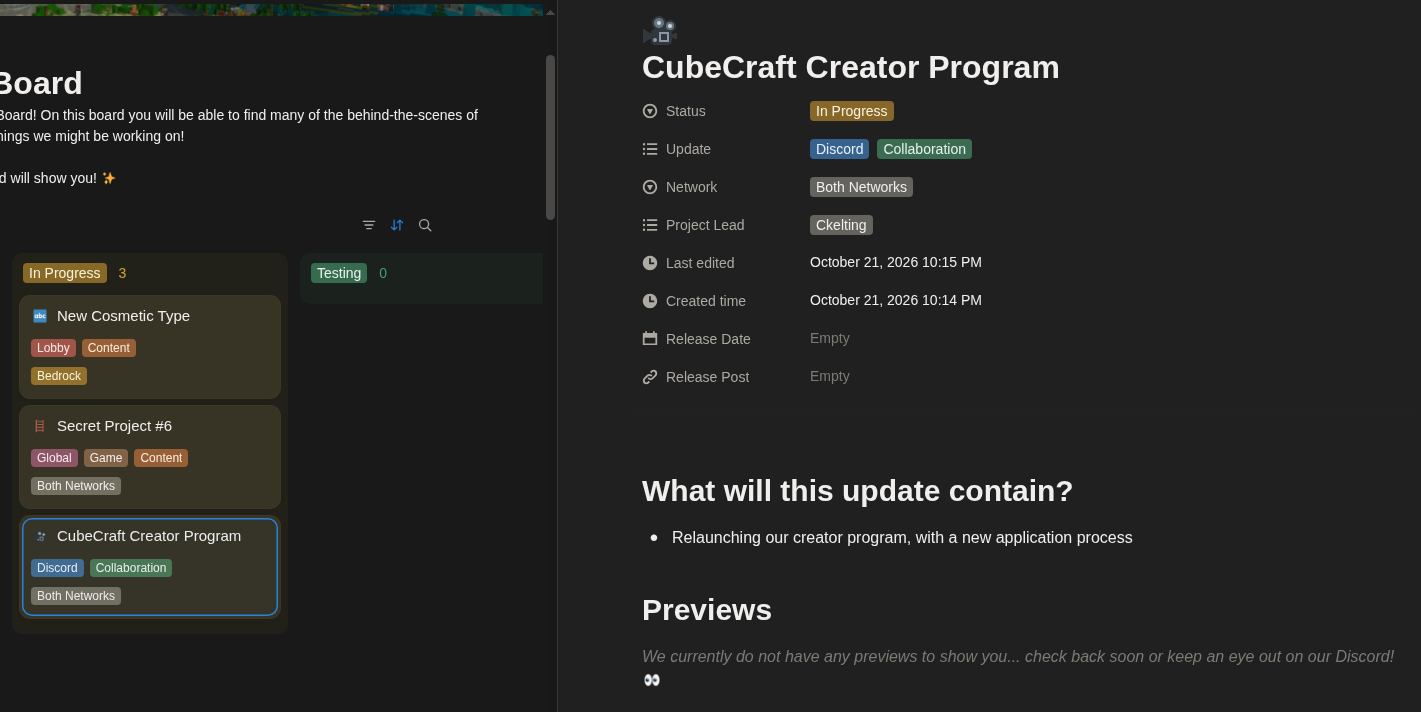The height and width of the screenshot is (712, 1421).
Task: Click the CubeCraft Creator Program card icon
Action: pos(40,536)
